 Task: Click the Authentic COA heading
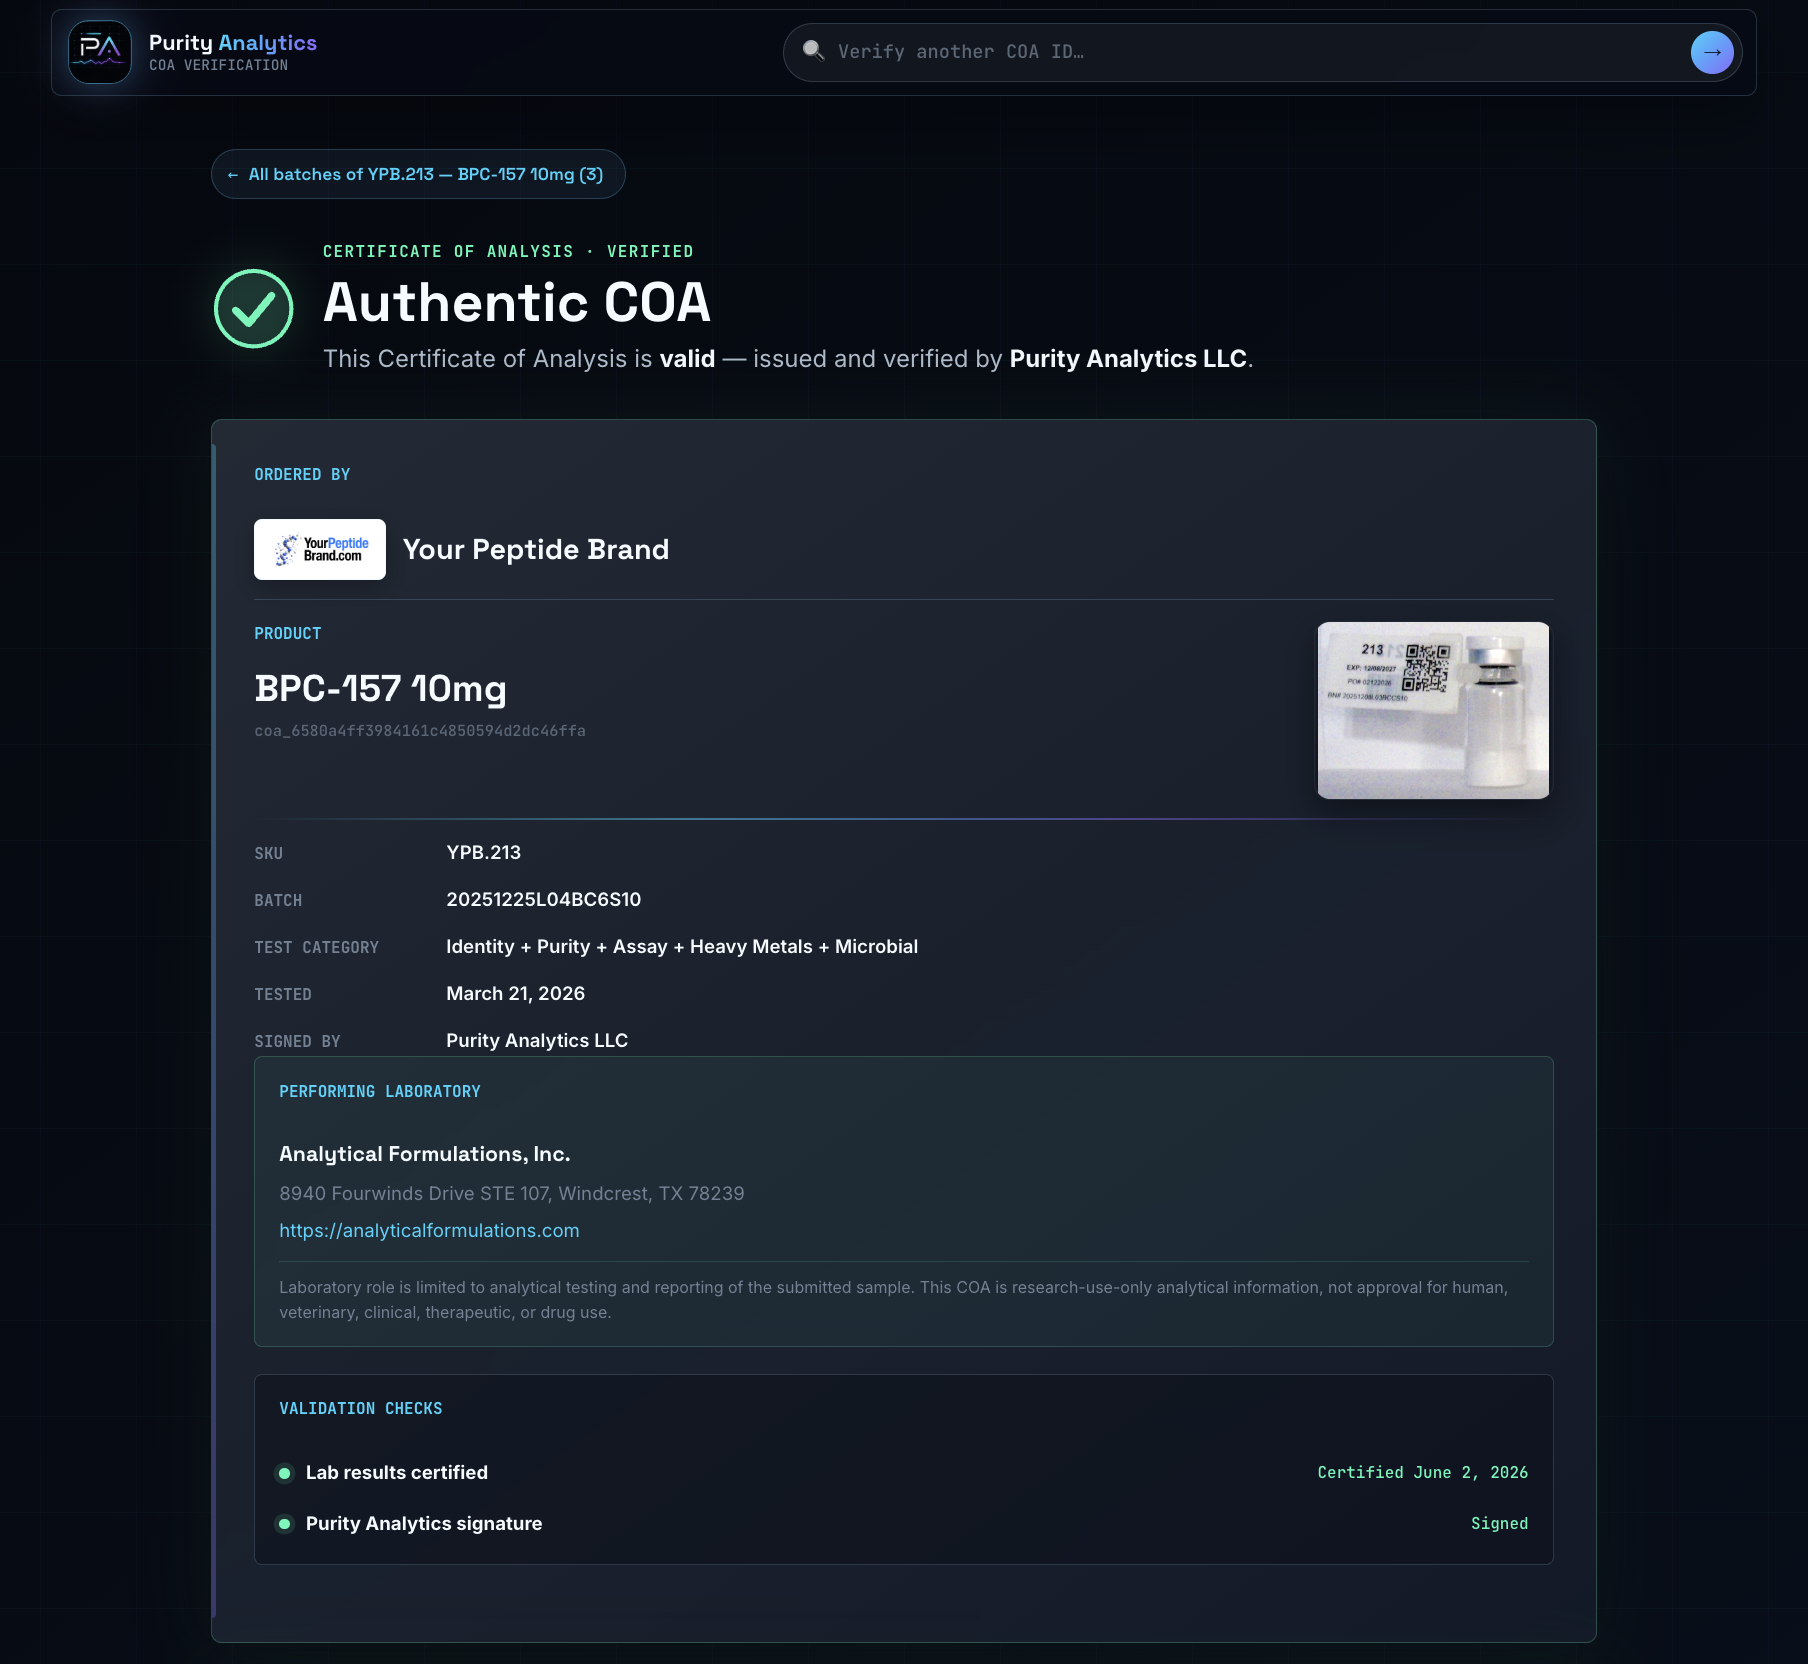(517, 302)
